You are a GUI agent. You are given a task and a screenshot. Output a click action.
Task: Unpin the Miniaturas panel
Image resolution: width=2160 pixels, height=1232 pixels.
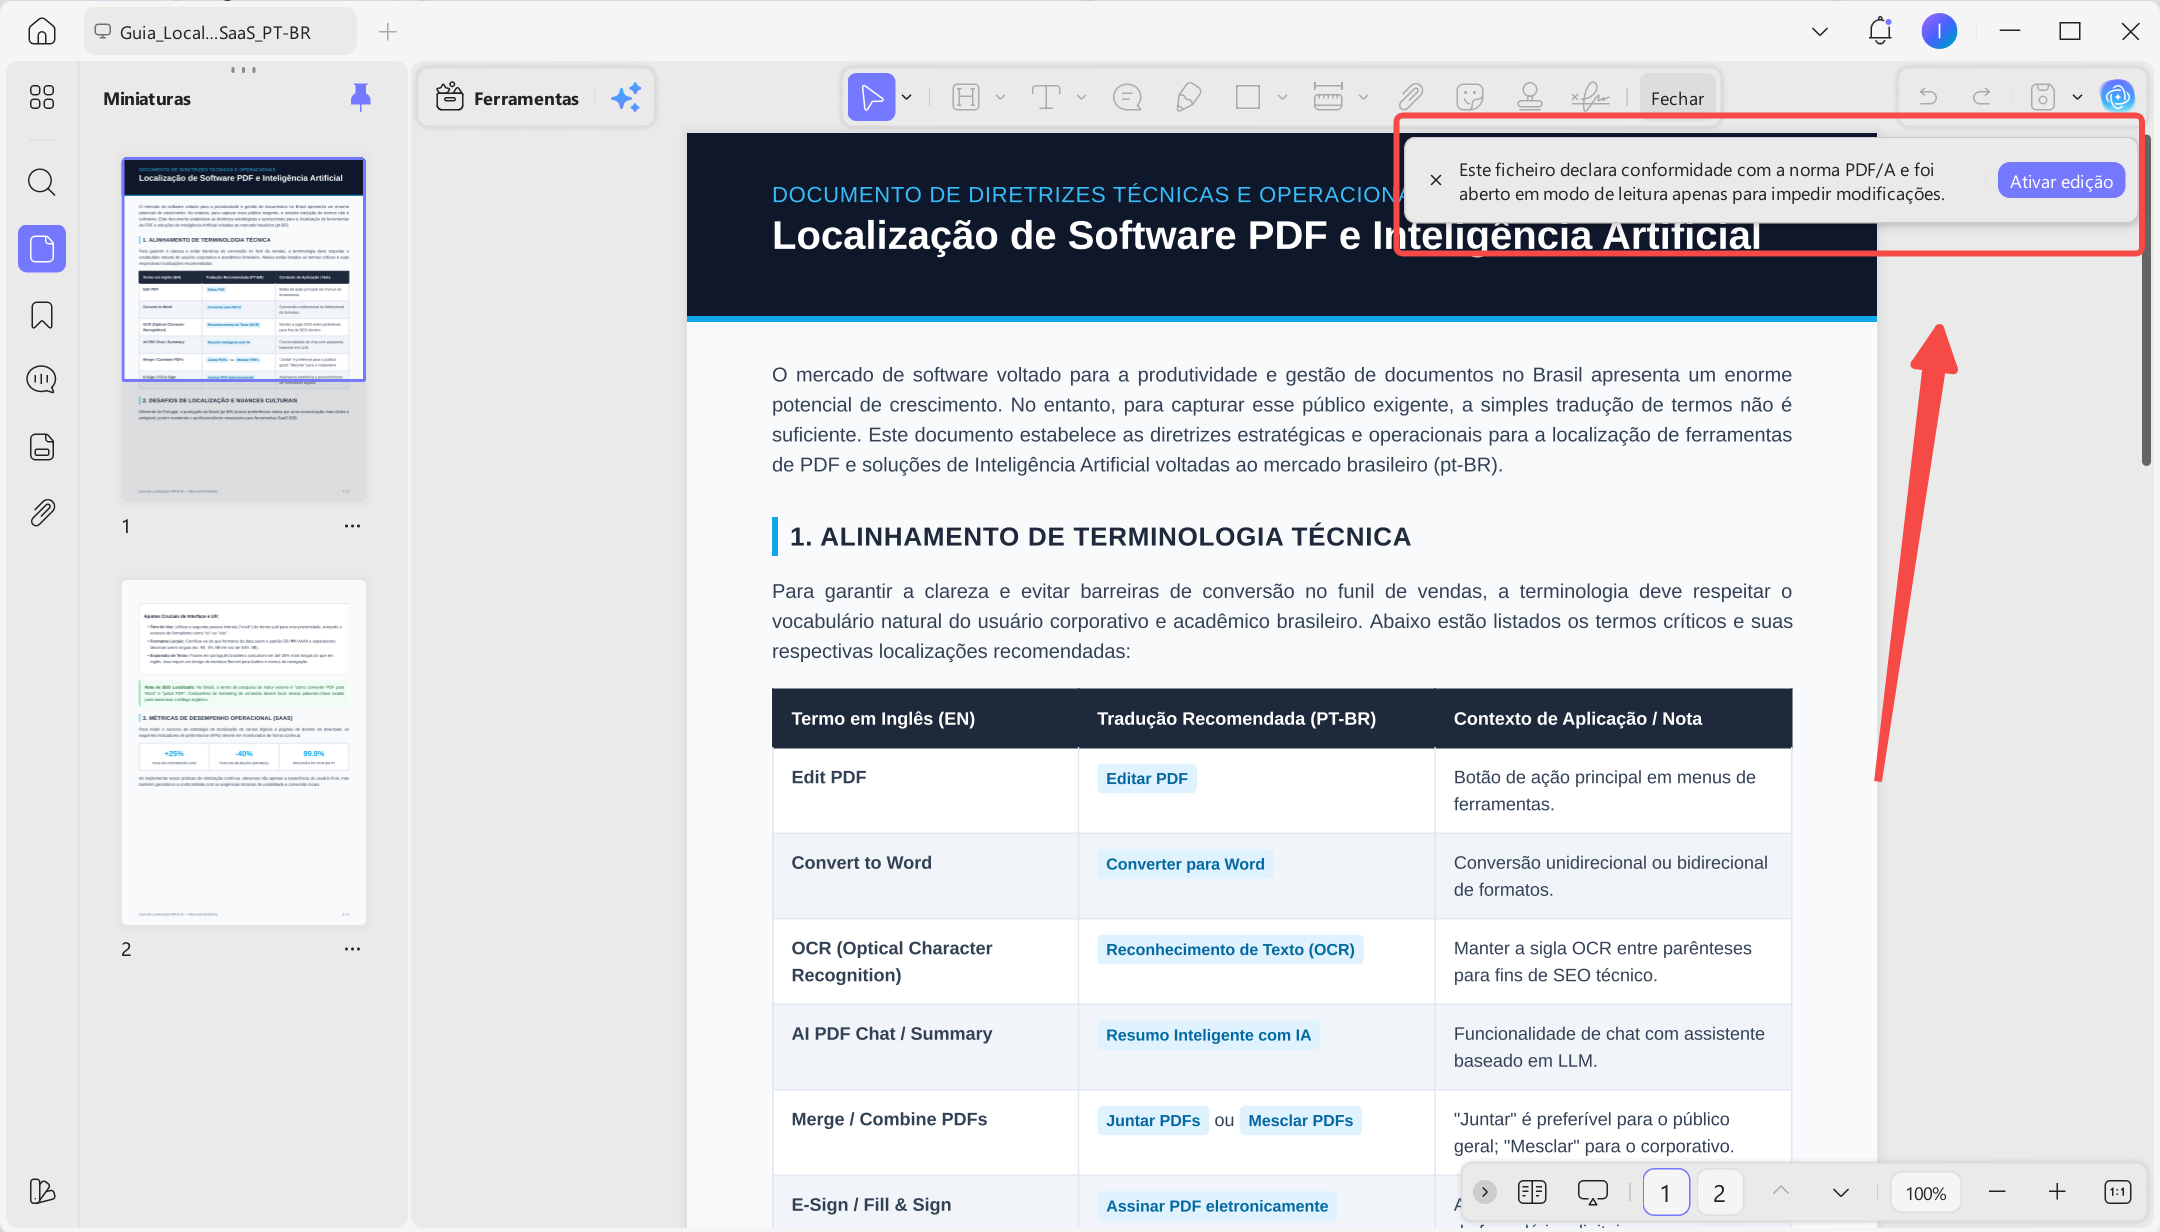point(361,97)
